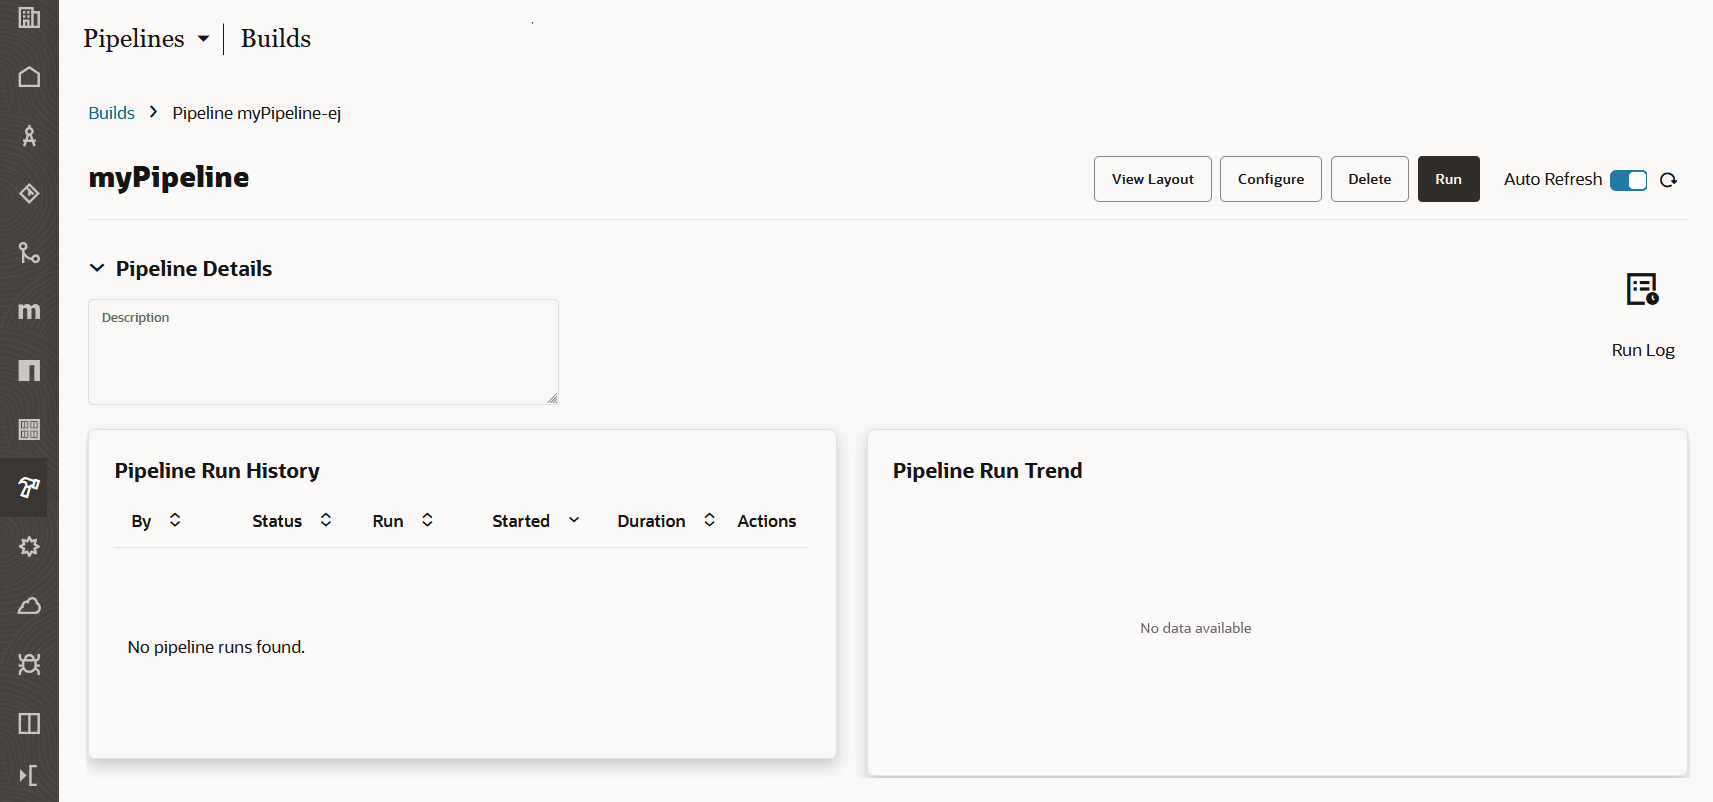The width and height of the screenshot is (1713, 802).
Task: Open the Maven 'm' icon in the sidebar
Action: click(29, 311)
